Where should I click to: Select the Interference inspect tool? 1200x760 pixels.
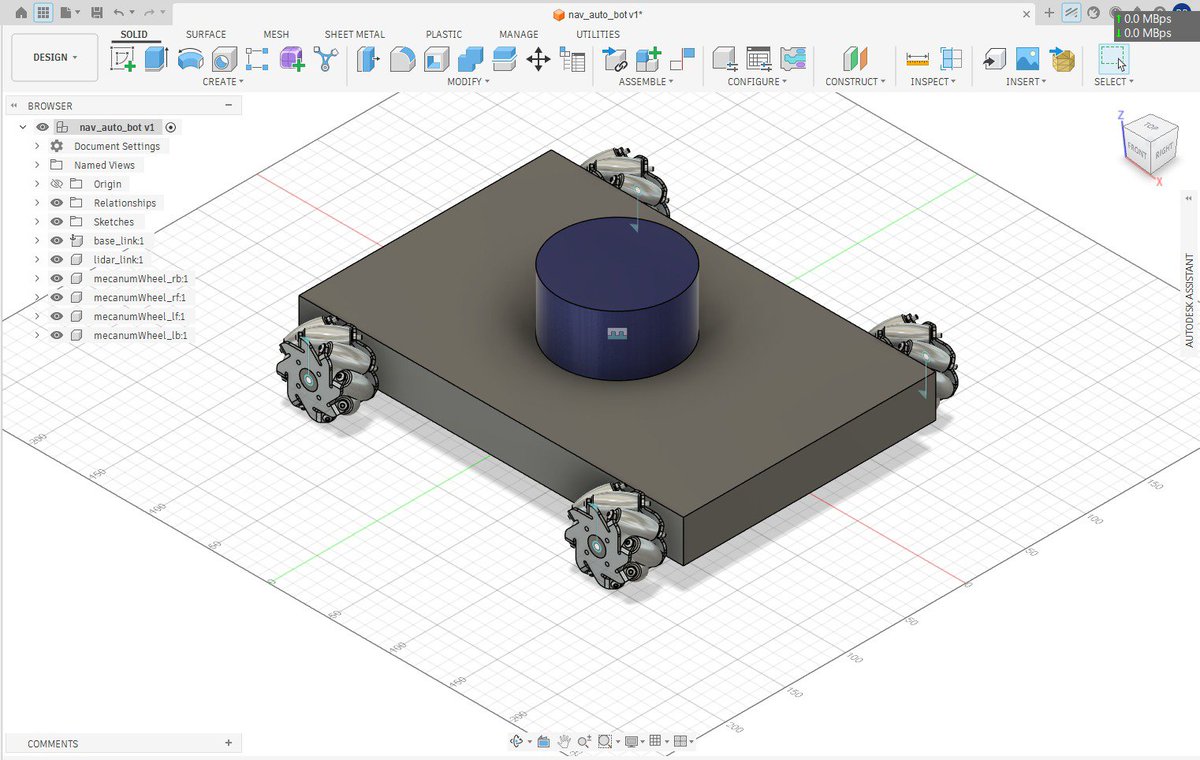951,59
